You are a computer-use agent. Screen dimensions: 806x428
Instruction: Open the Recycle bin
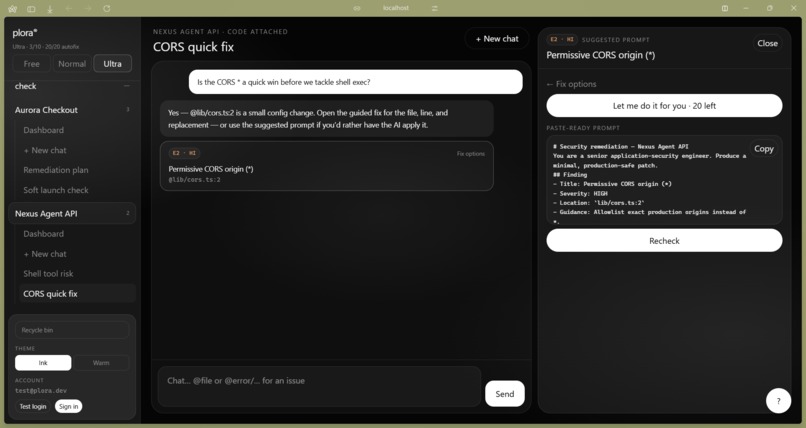point(72,330)
